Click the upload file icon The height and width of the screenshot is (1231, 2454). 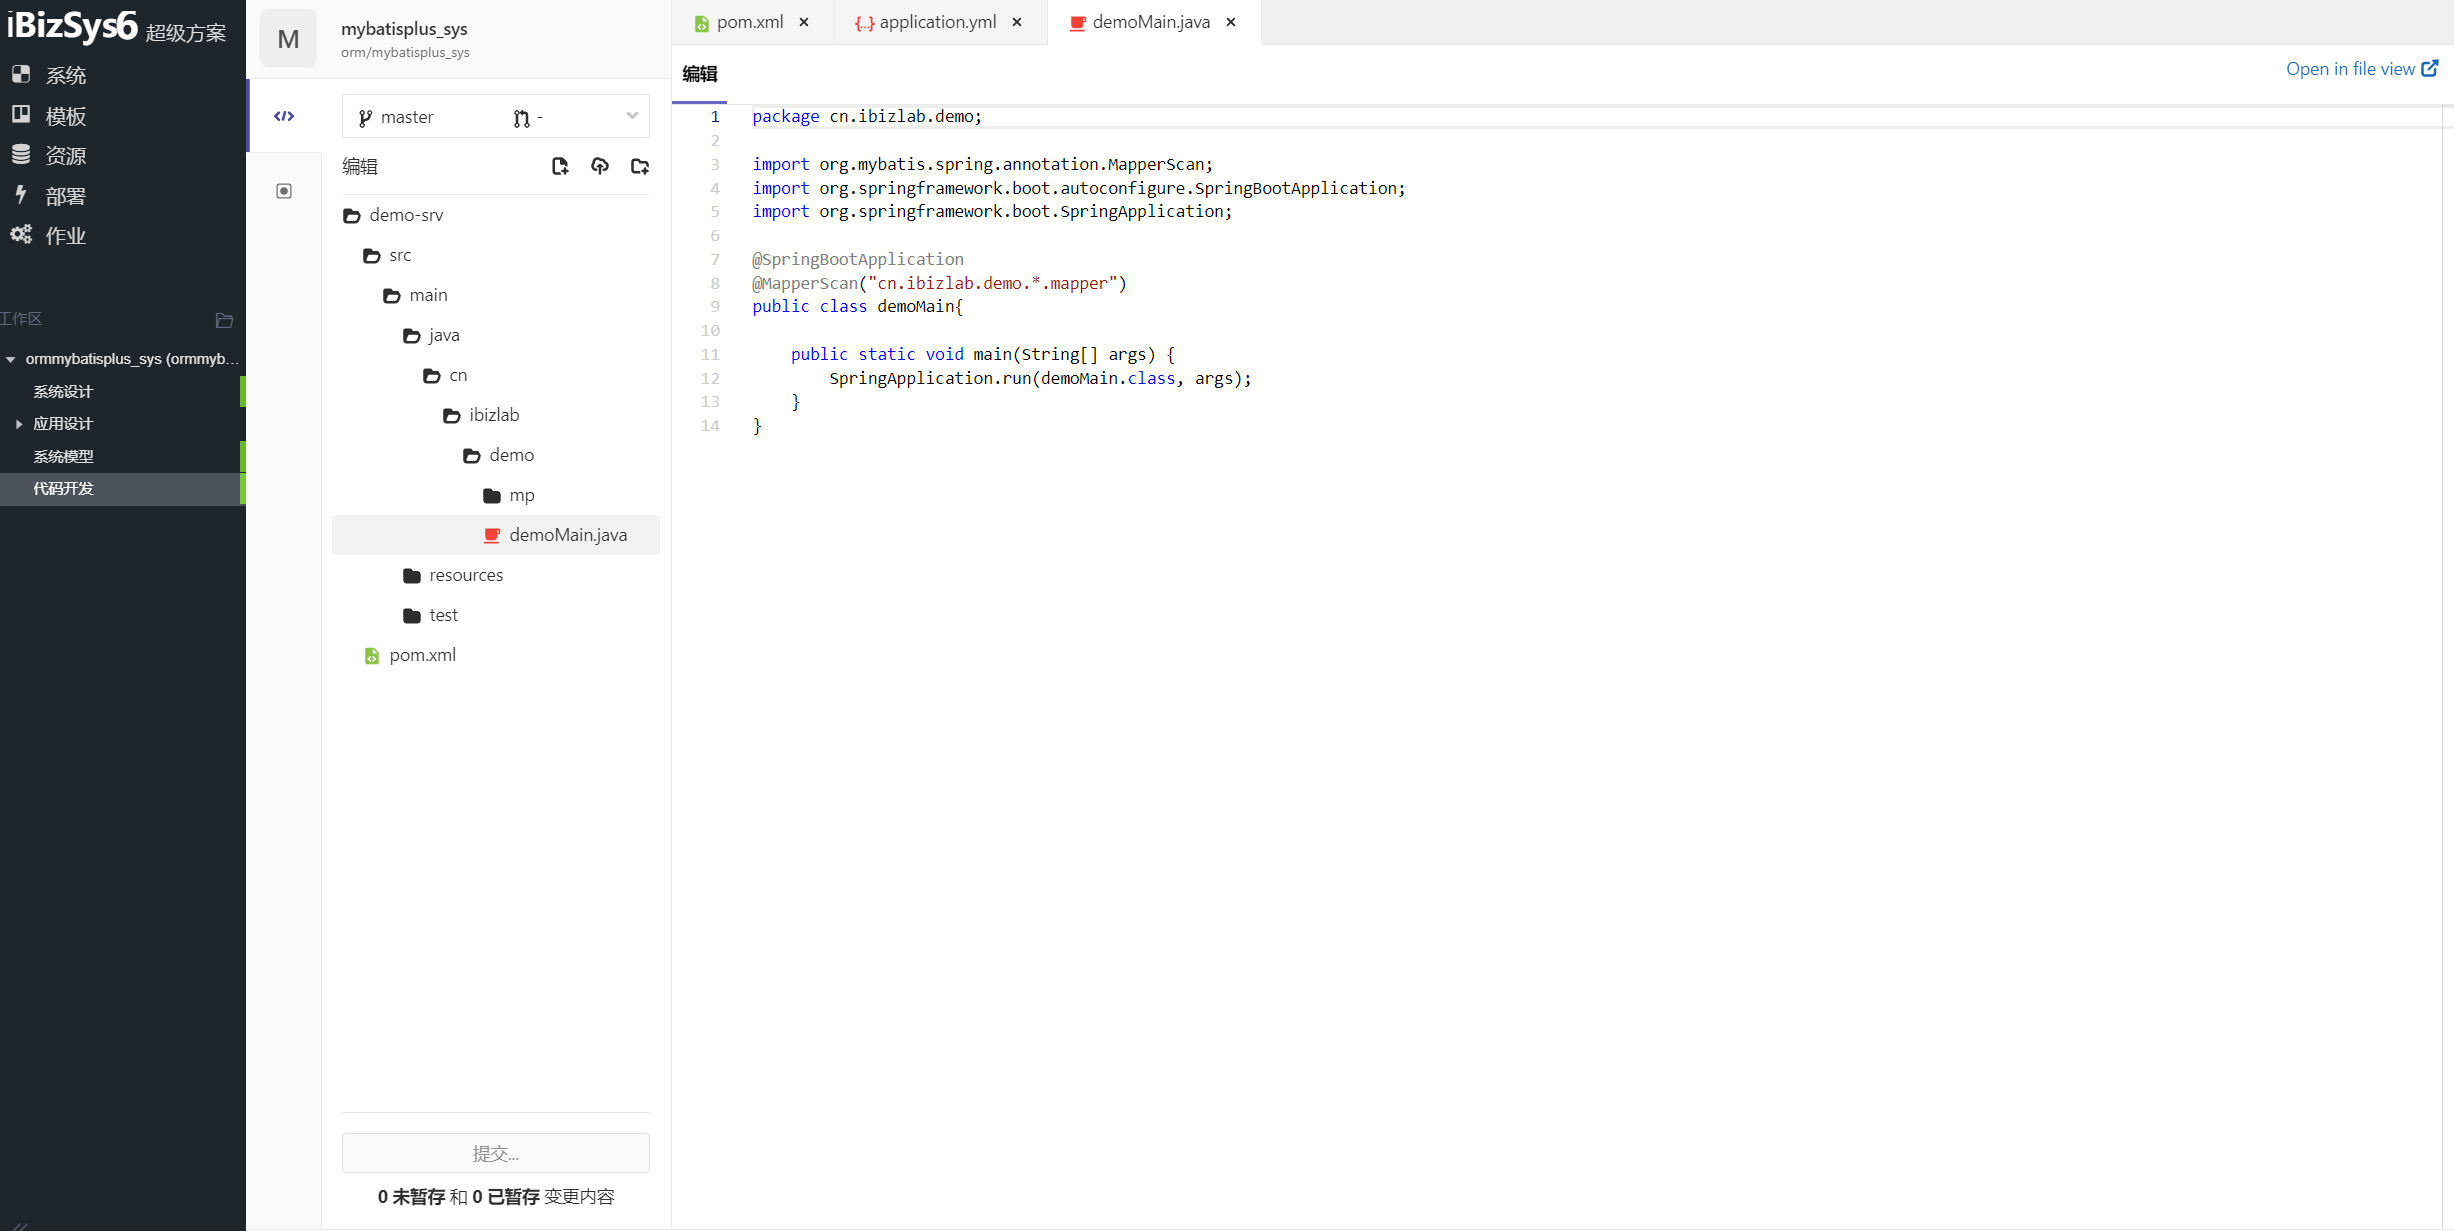click(600, 166)
